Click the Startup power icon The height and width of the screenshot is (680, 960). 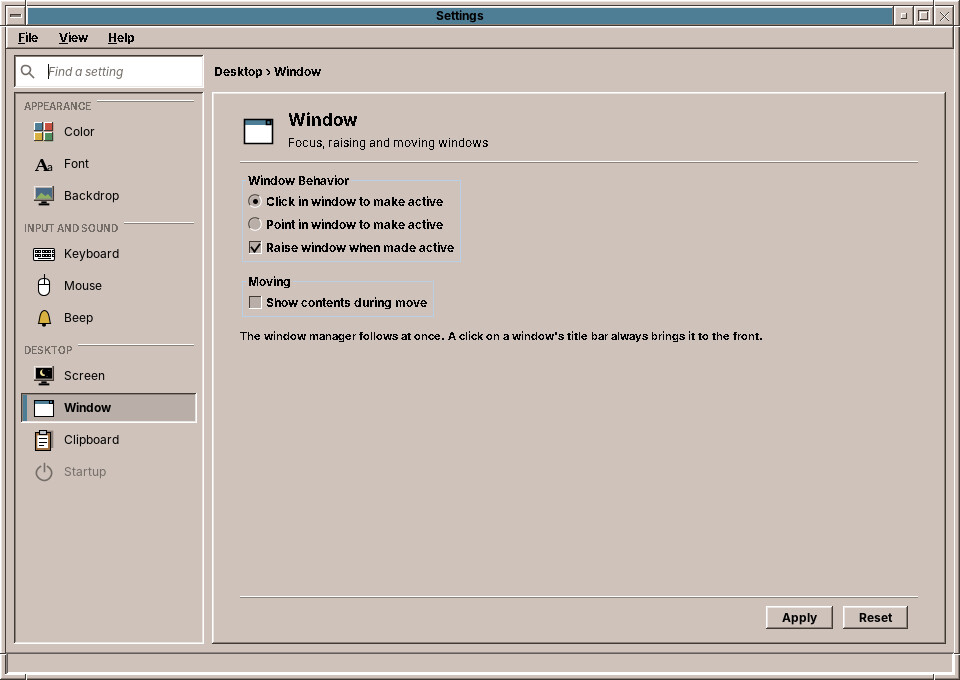click(x=43, y=472)
